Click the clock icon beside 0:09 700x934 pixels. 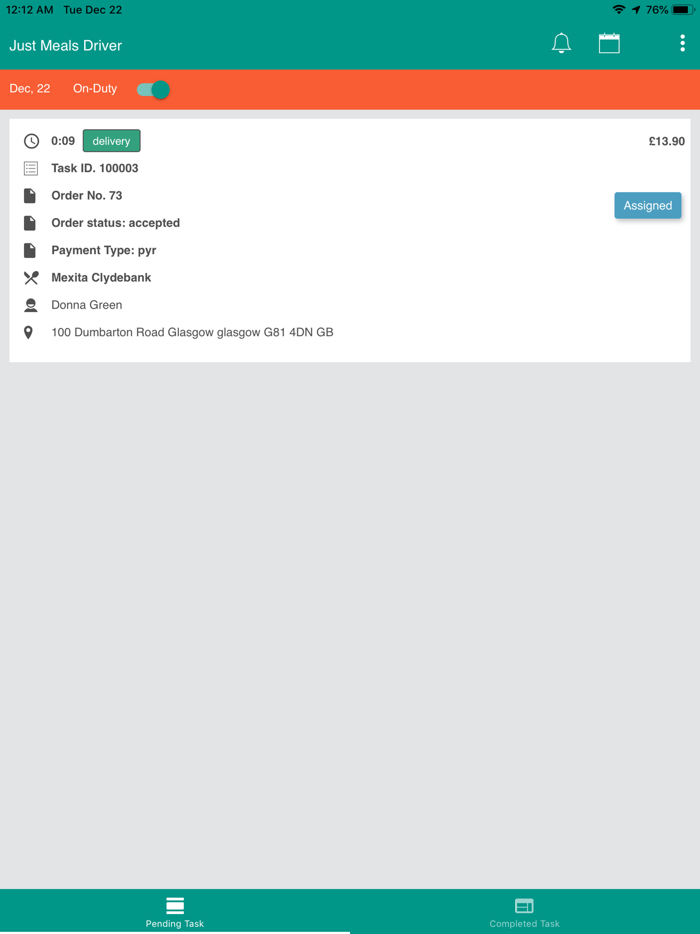[31, 141]
